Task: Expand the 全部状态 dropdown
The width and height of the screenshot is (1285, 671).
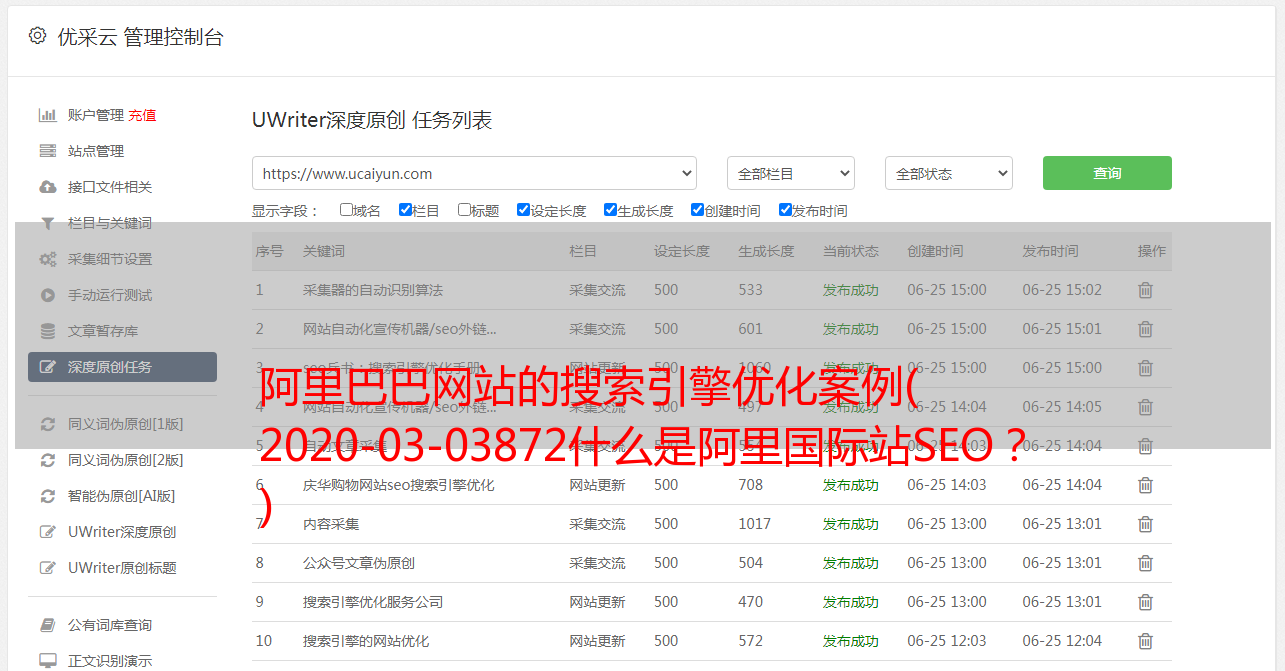Action: click(x=949, y=173)
